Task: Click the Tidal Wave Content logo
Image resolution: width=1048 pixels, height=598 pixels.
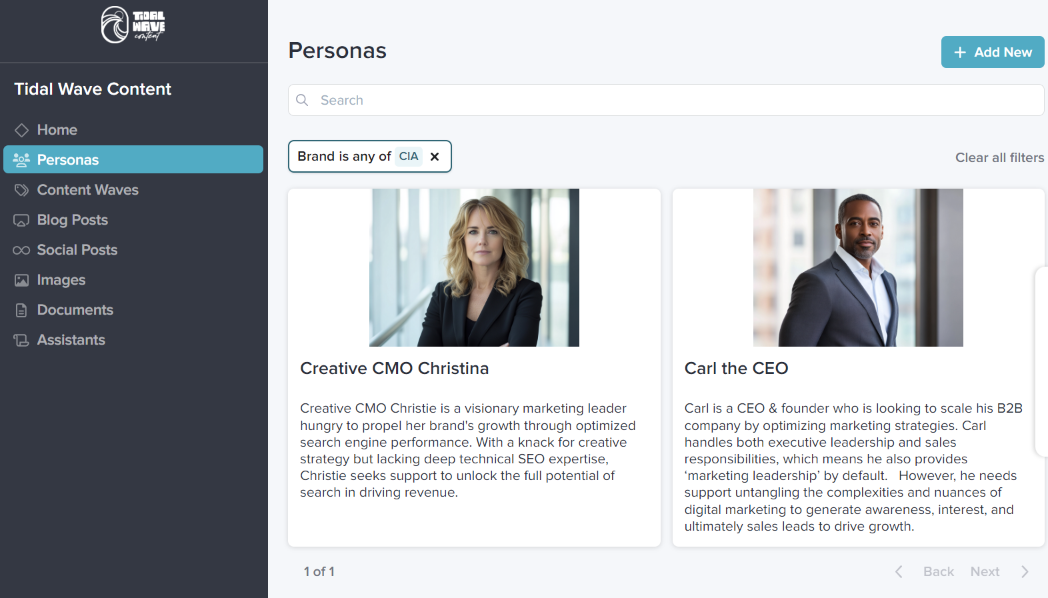Action: 133,25
